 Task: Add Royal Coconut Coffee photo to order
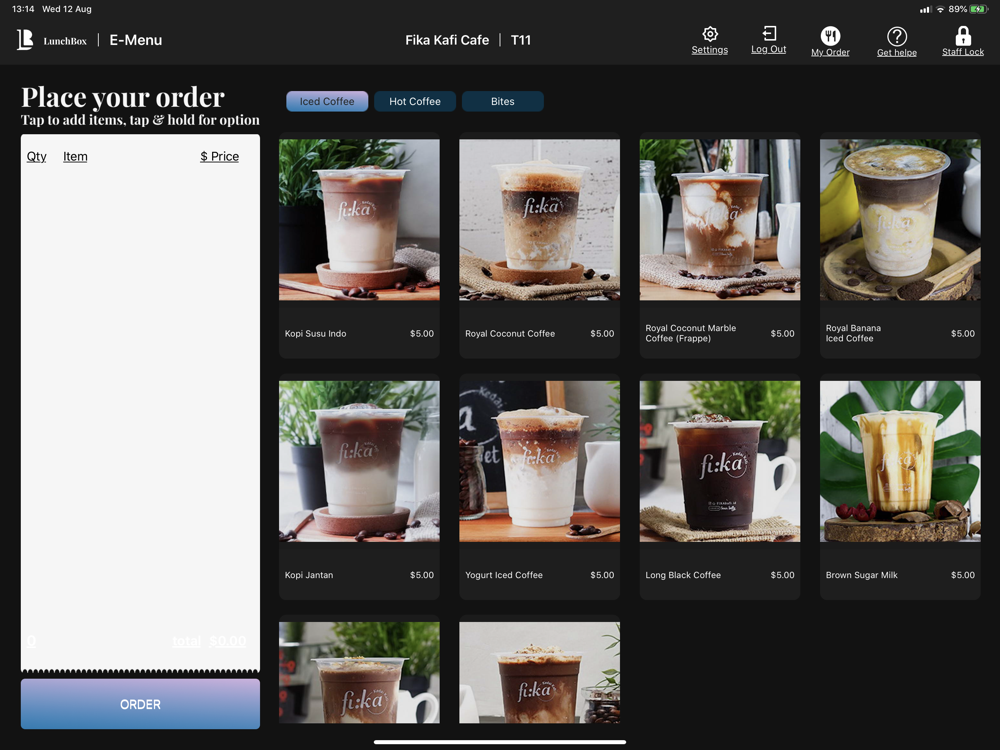pos(540,219)
